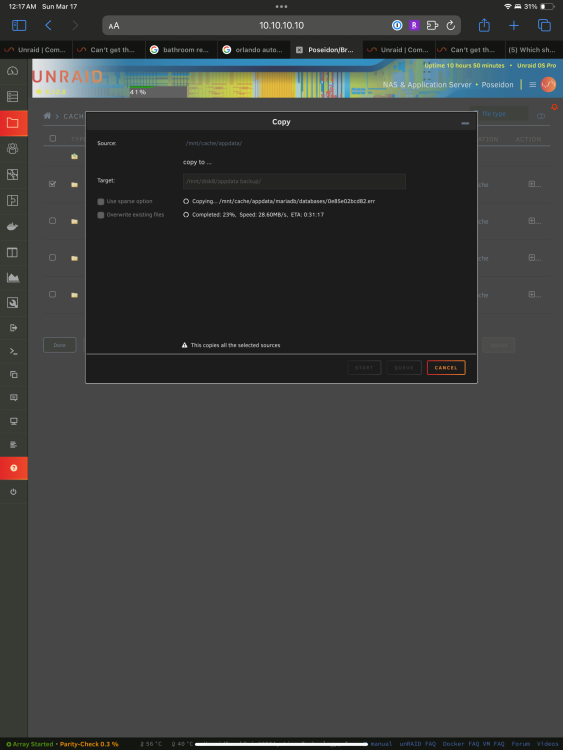
Task: Tap the Safari share icon
Action: (484, 25)
